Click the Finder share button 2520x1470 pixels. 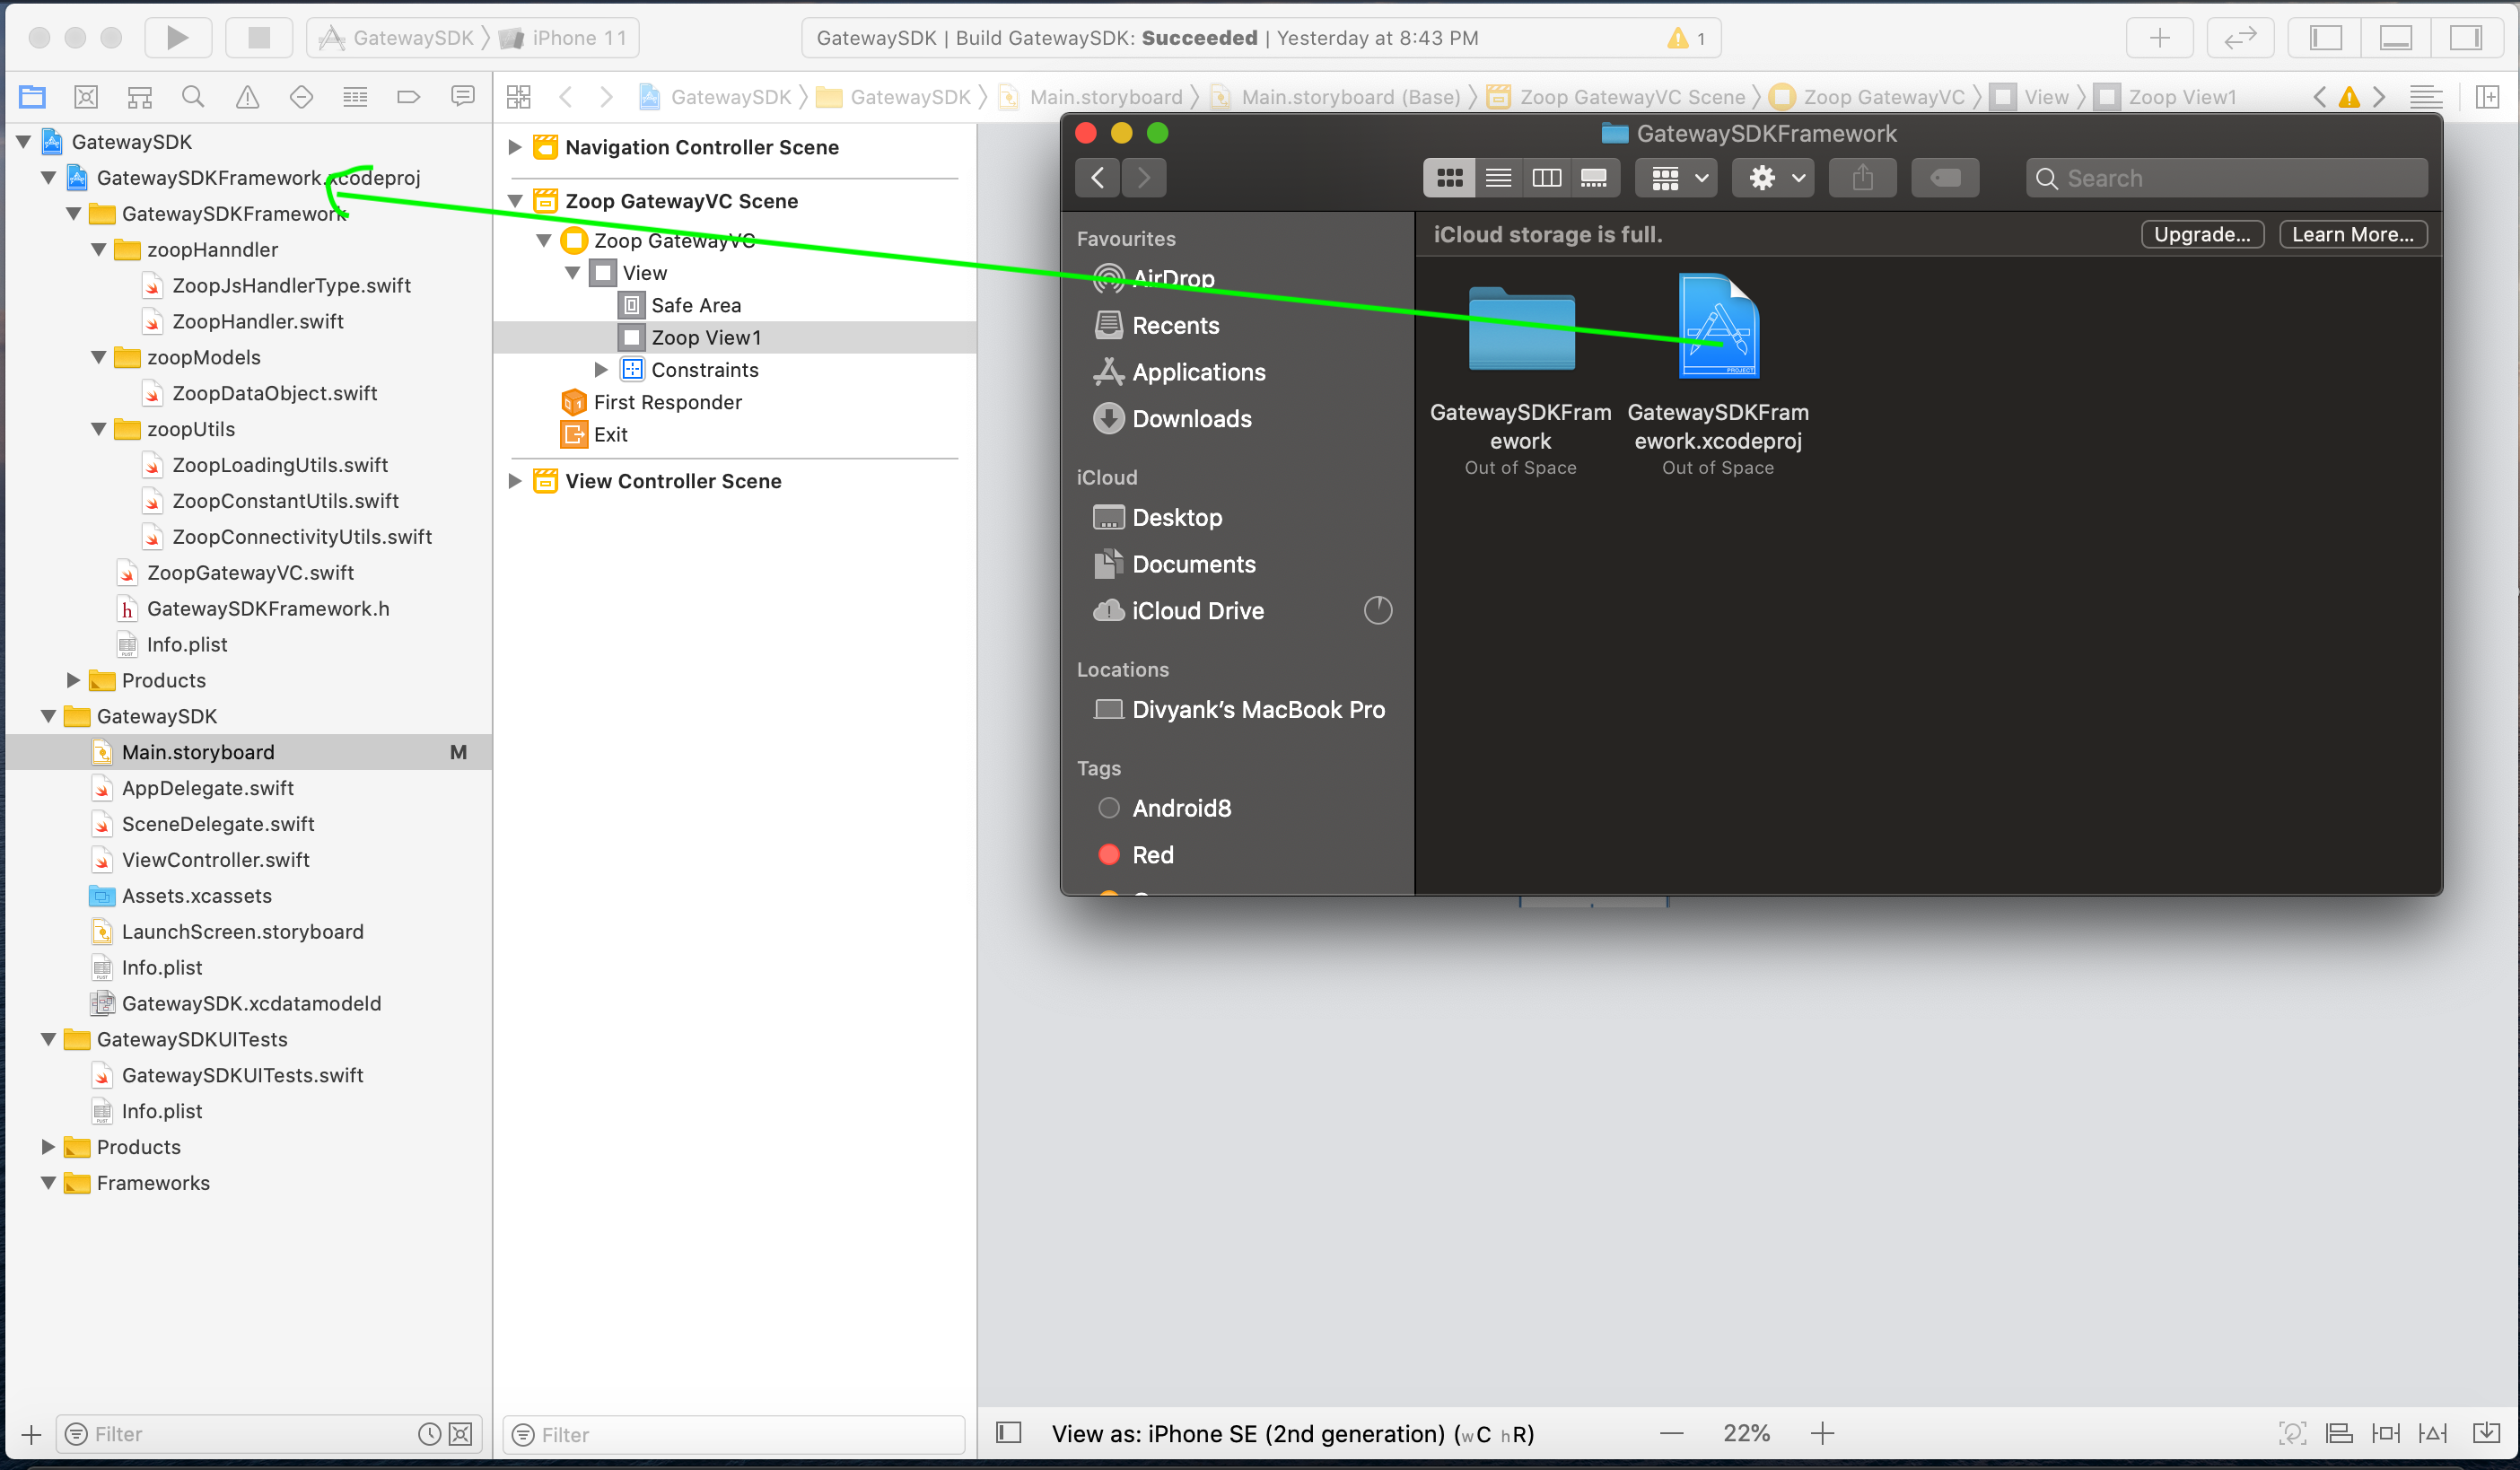tap(1862, 178)
